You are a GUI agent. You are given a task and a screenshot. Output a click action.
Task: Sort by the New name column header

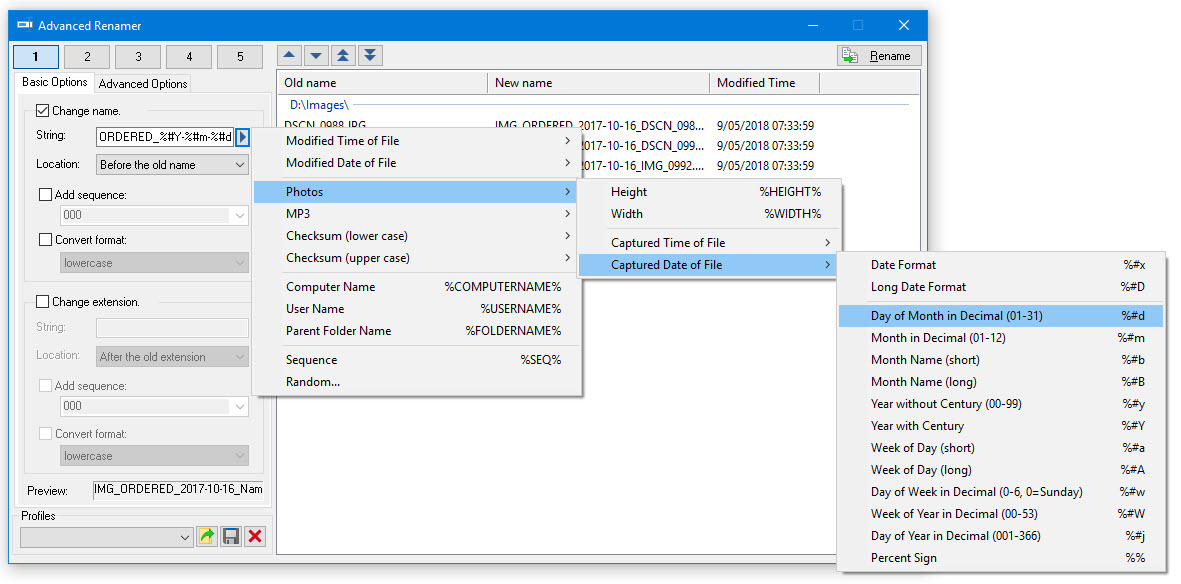coord(599,83)
